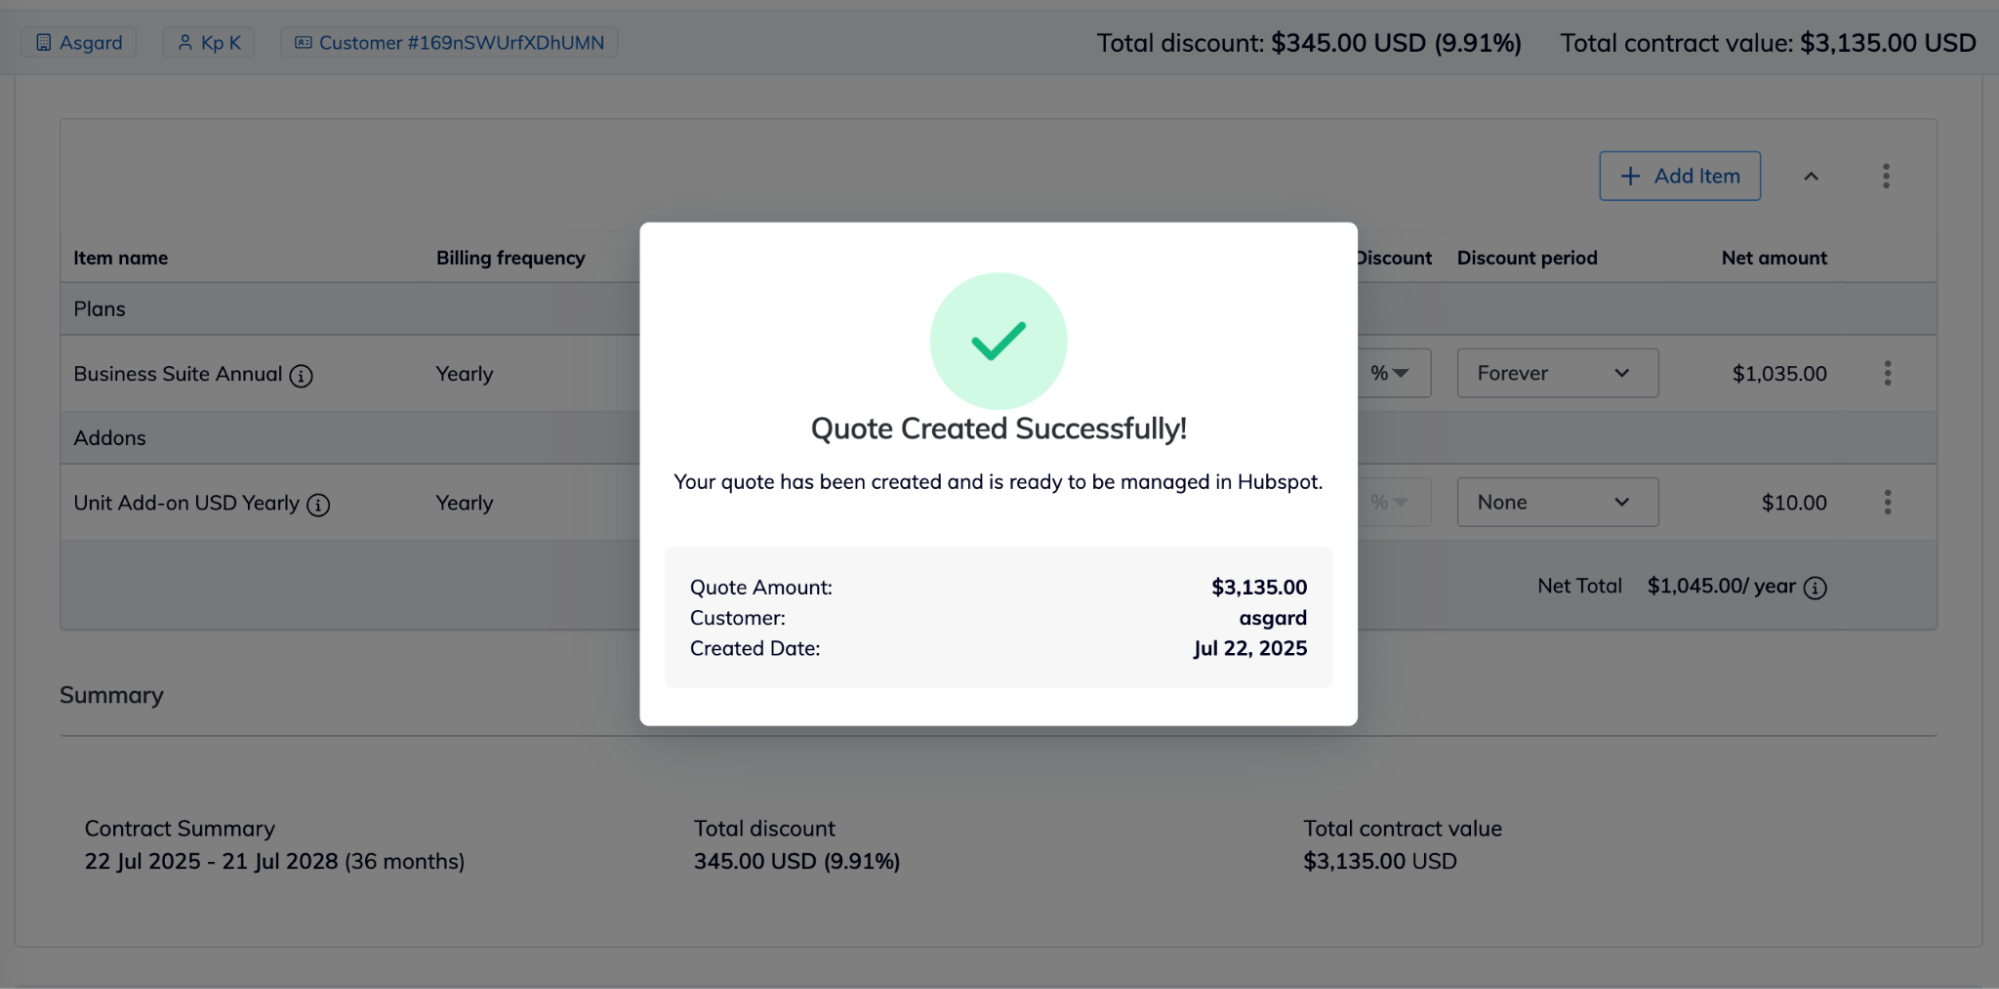
Task: Open the Forever discount period dropdown
Action: click(x=1556, y=373)
